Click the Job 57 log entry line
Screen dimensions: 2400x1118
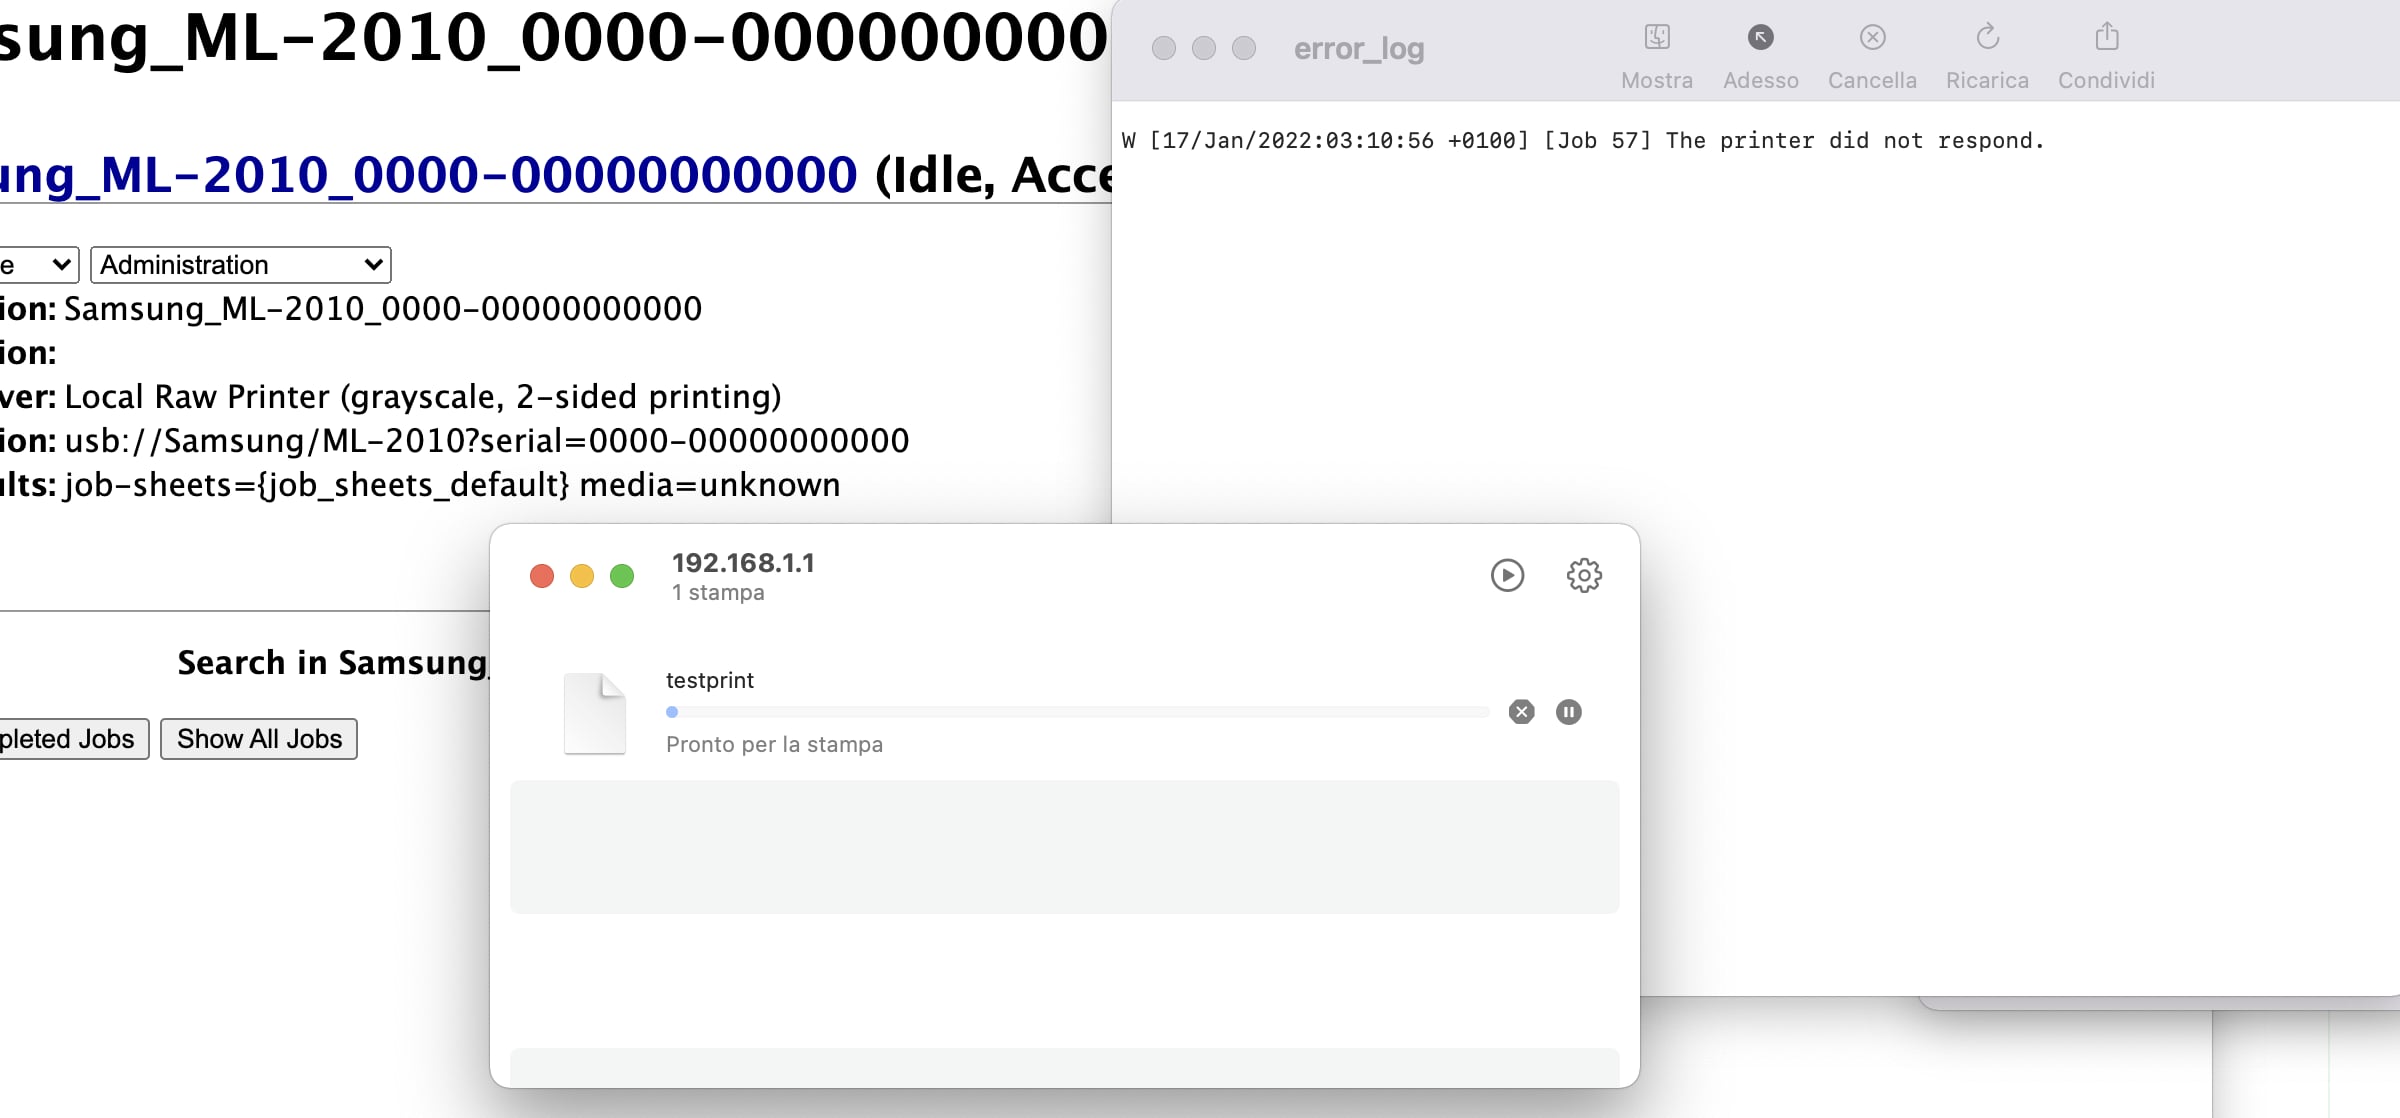1583,141
